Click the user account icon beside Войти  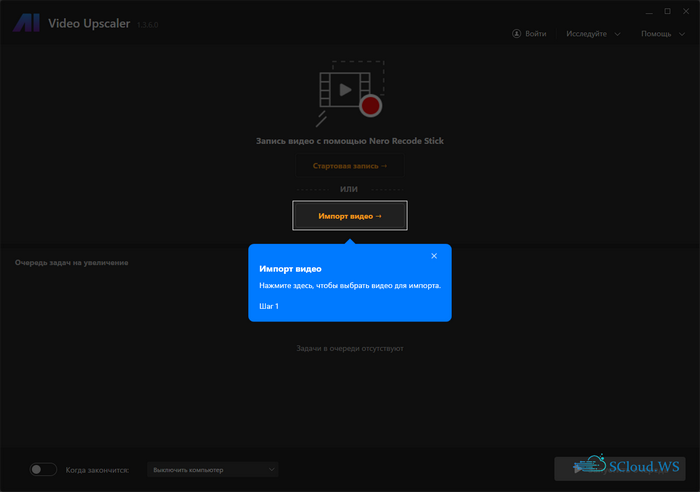[x=515, y=34]
